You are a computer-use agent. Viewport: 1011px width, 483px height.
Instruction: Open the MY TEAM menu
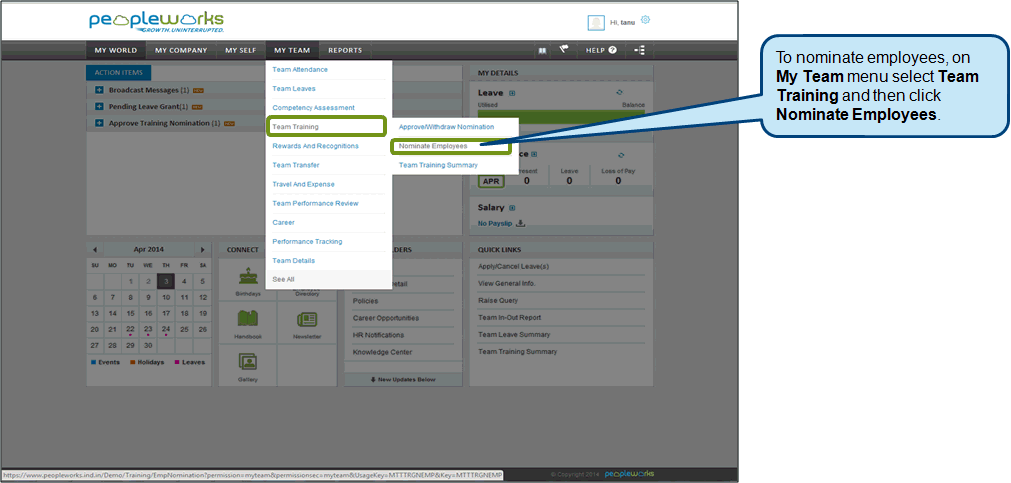point(292,50)
